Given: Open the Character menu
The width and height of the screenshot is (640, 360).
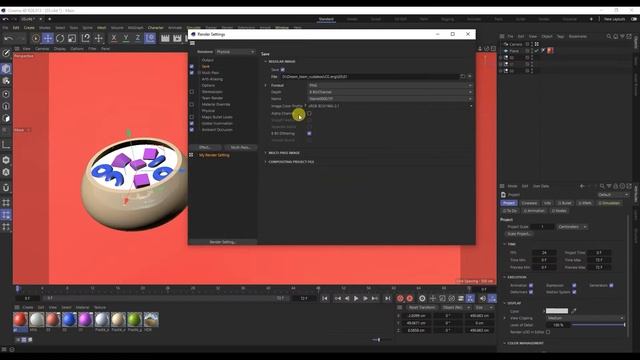Looking at the screenshot, I should 156,28.
